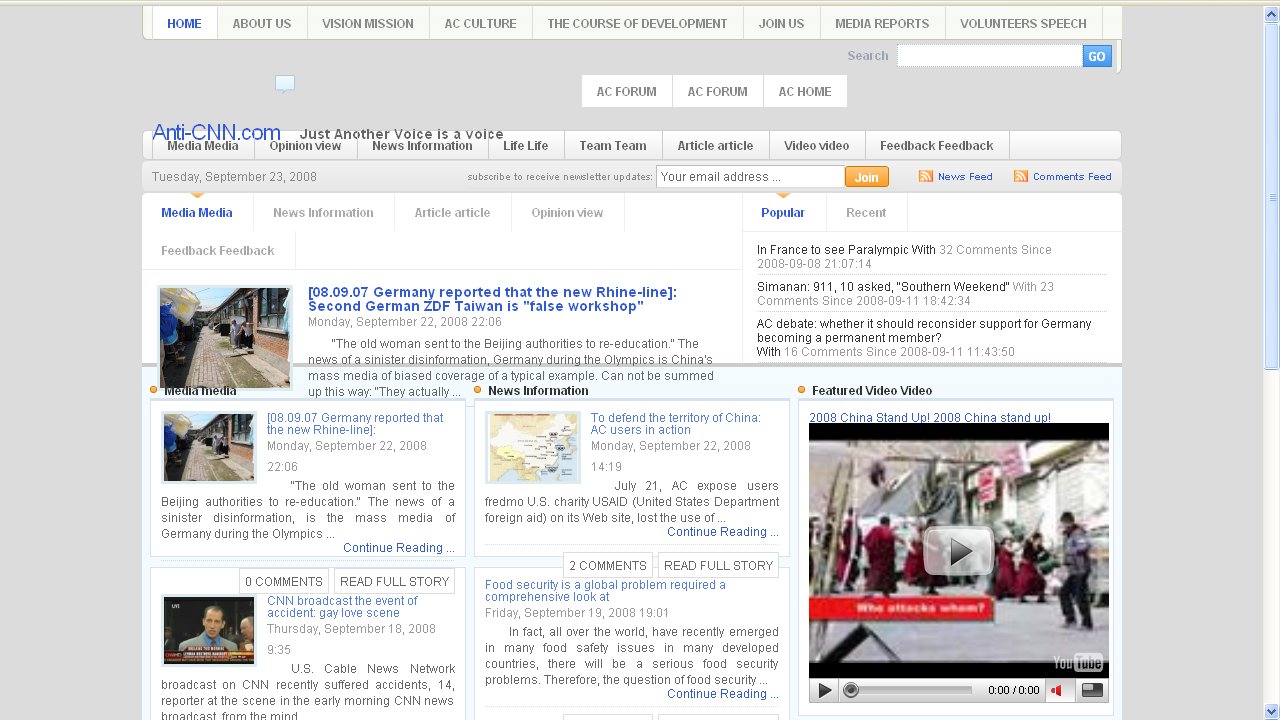This screenshot has width=1280, height=720.
Task: Switch to the Popular tab
Action: tap(783, 212)
